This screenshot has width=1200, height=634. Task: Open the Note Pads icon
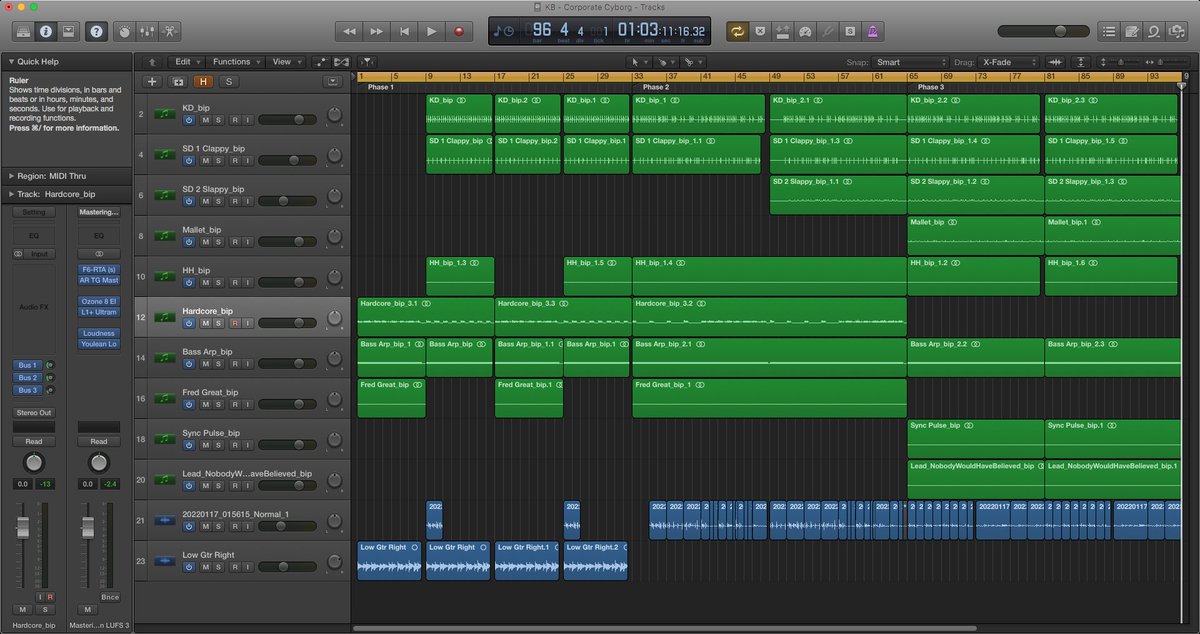[x=1131, y=30]
